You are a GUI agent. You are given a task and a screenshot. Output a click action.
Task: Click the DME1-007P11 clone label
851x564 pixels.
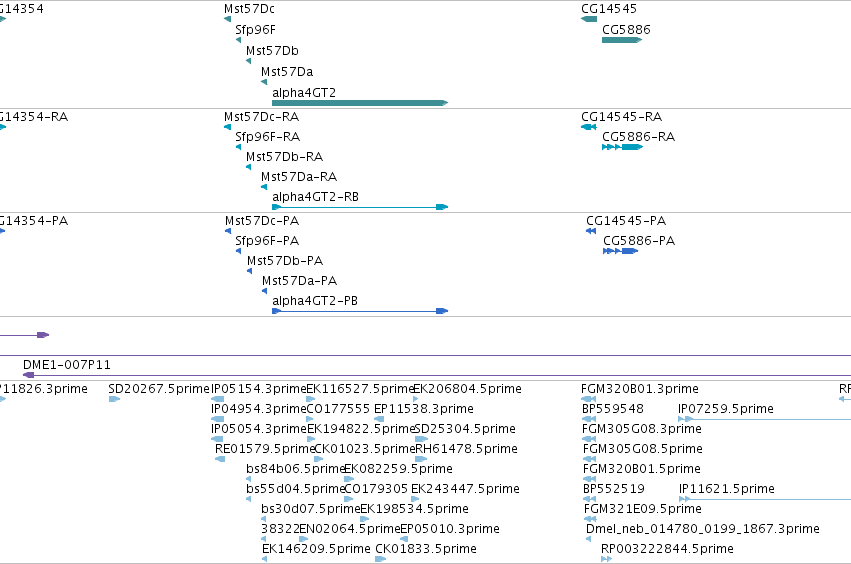pyautogui.click(x=66, y=365)
